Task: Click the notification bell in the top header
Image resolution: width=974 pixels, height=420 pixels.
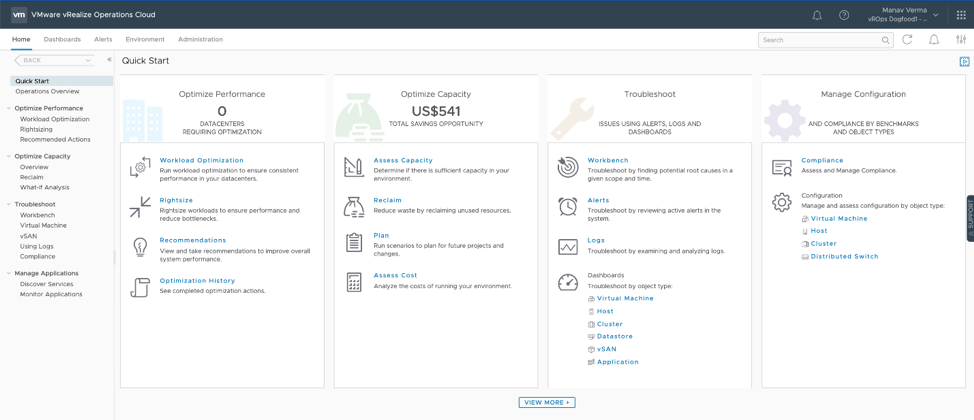Action: [x=817, y=15]
